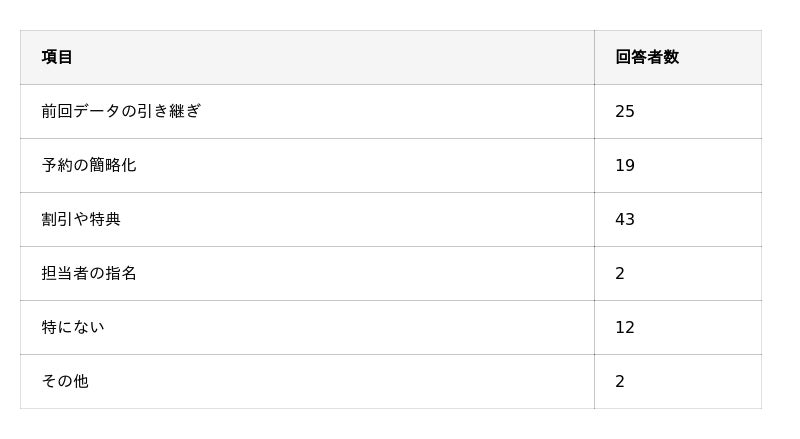Click the respondent count 43 cell
The width and height of the screenshot is (800, 439).
click(625, 219)
